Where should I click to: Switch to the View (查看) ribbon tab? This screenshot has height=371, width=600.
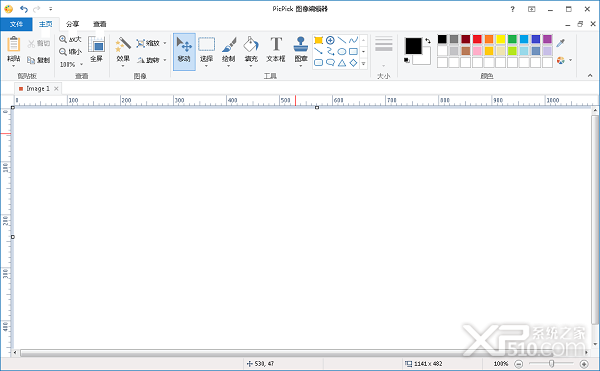[x=99, y=24]
